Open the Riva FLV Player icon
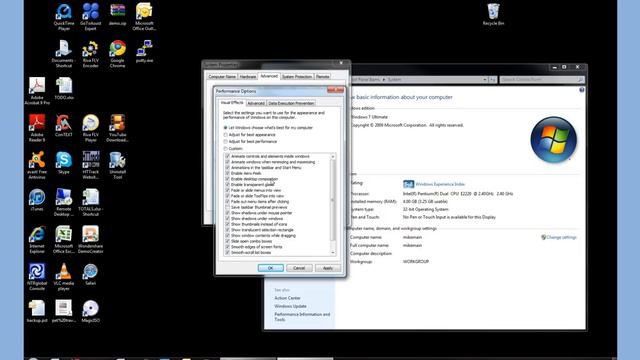The height and width of the screenshot is (360, 640). click(91, 128)
